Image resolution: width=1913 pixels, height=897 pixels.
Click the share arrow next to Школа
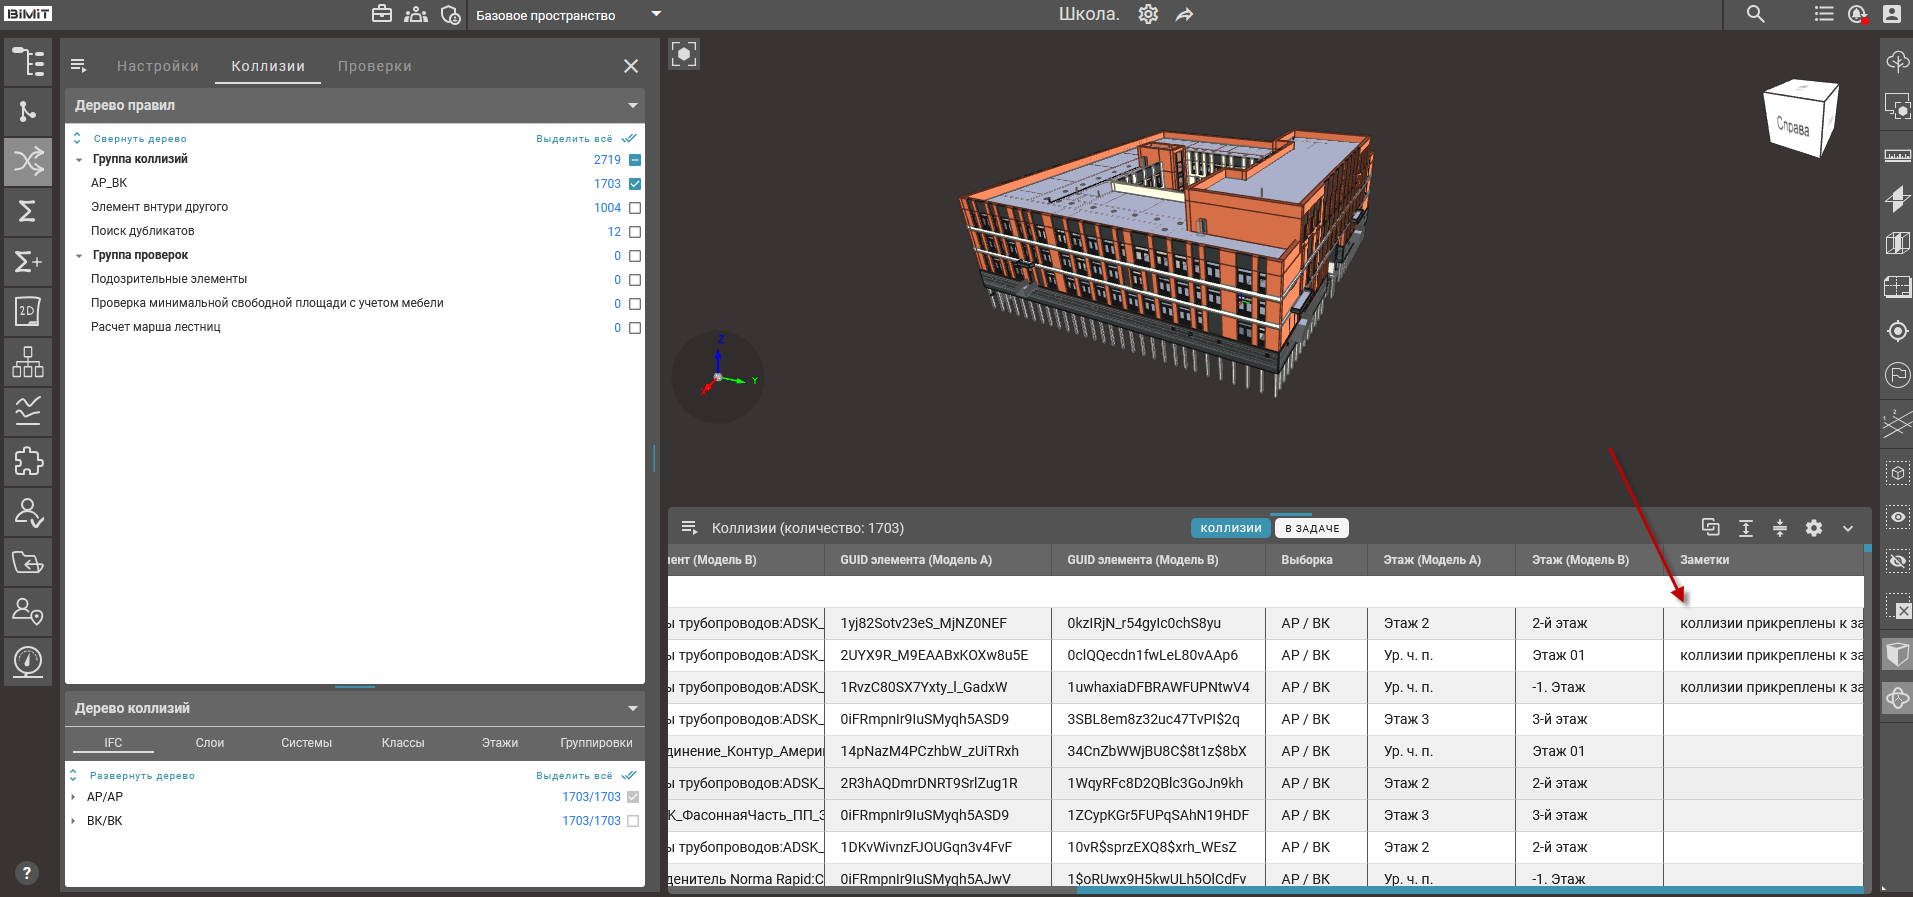(1184, 14)
